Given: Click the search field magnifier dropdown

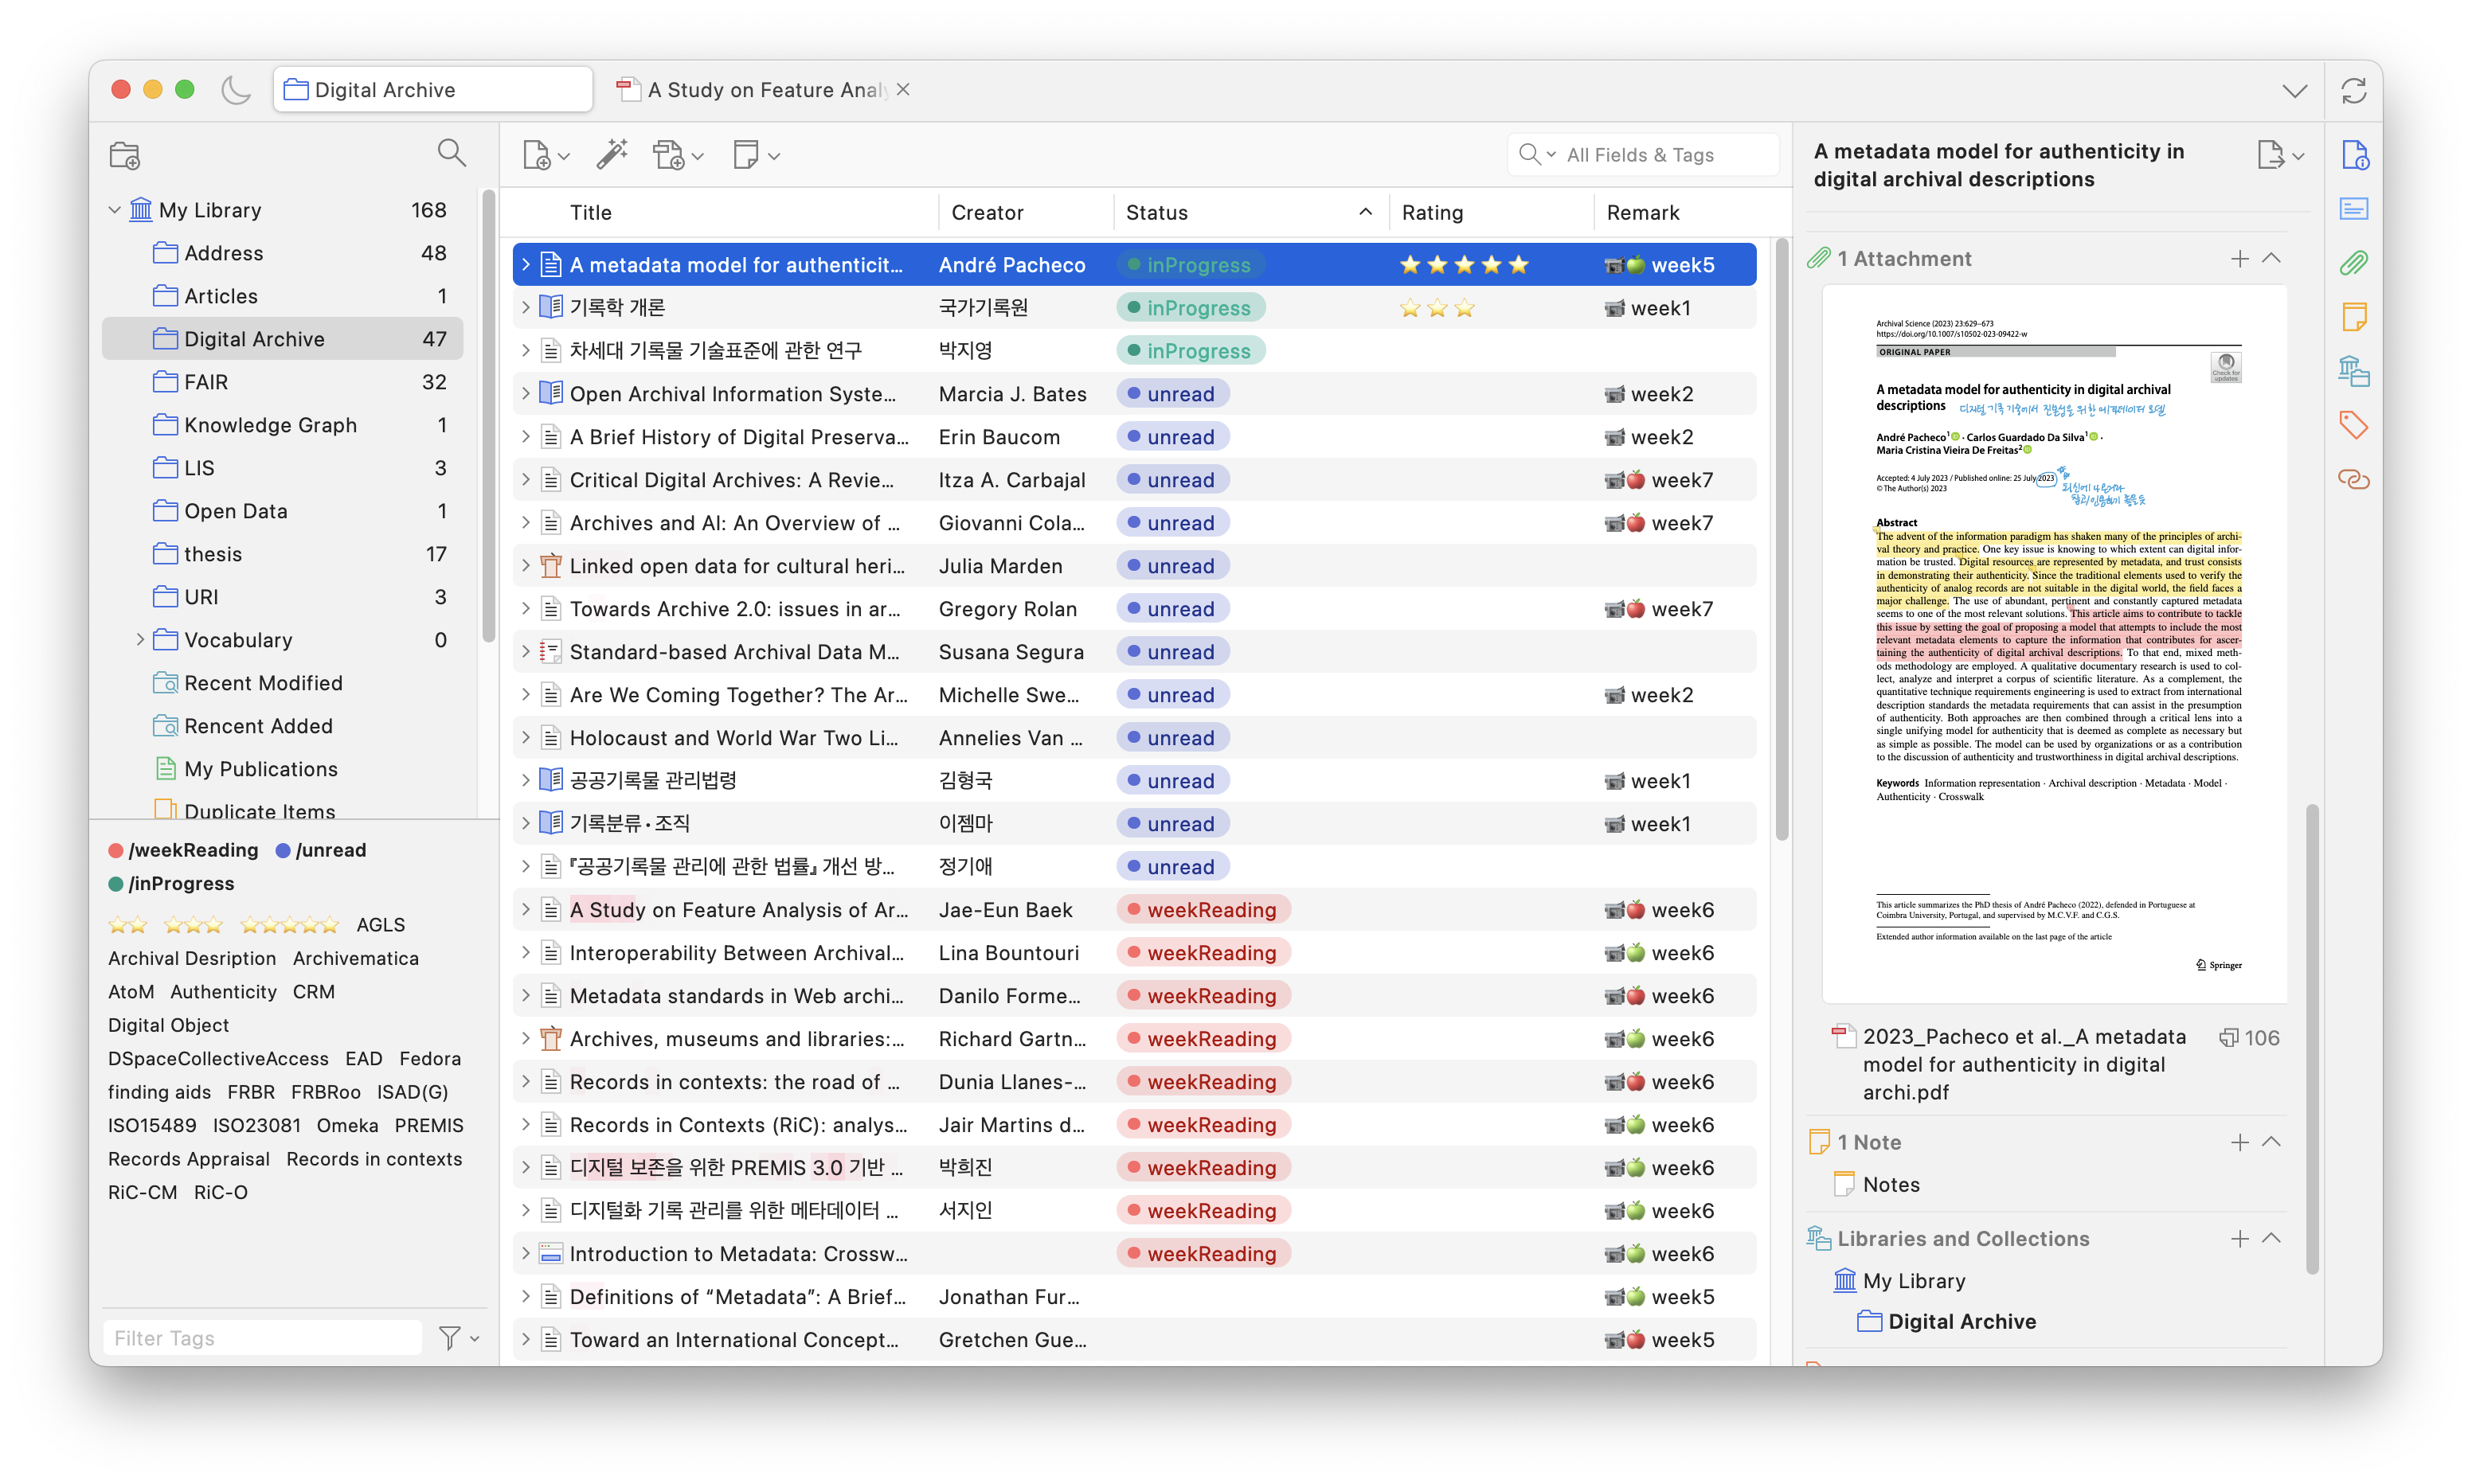Looking at the screenshot, I should click(x=1536, y=155).
